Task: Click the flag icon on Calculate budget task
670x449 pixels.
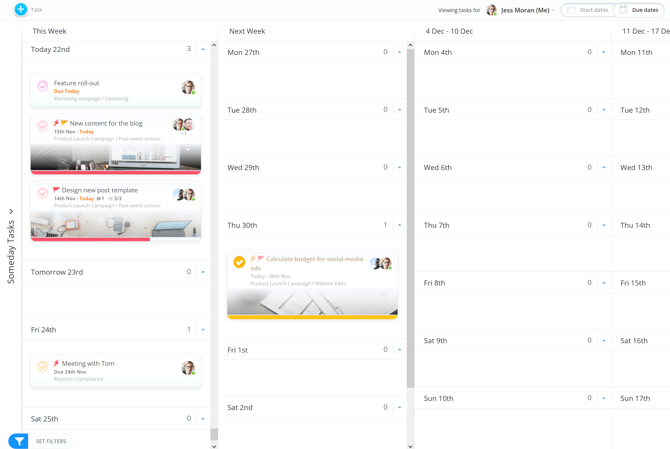Action: click(x=261, y=258)
